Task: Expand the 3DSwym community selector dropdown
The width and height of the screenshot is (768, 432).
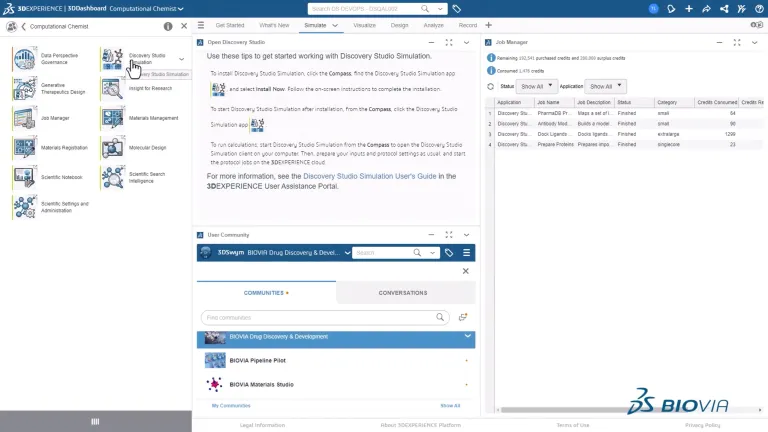Action: [347, 253]
